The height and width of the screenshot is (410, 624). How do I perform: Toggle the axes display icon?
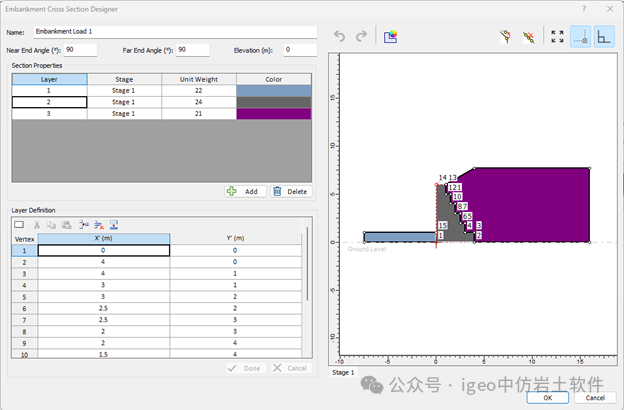click(x=604, y=37)
